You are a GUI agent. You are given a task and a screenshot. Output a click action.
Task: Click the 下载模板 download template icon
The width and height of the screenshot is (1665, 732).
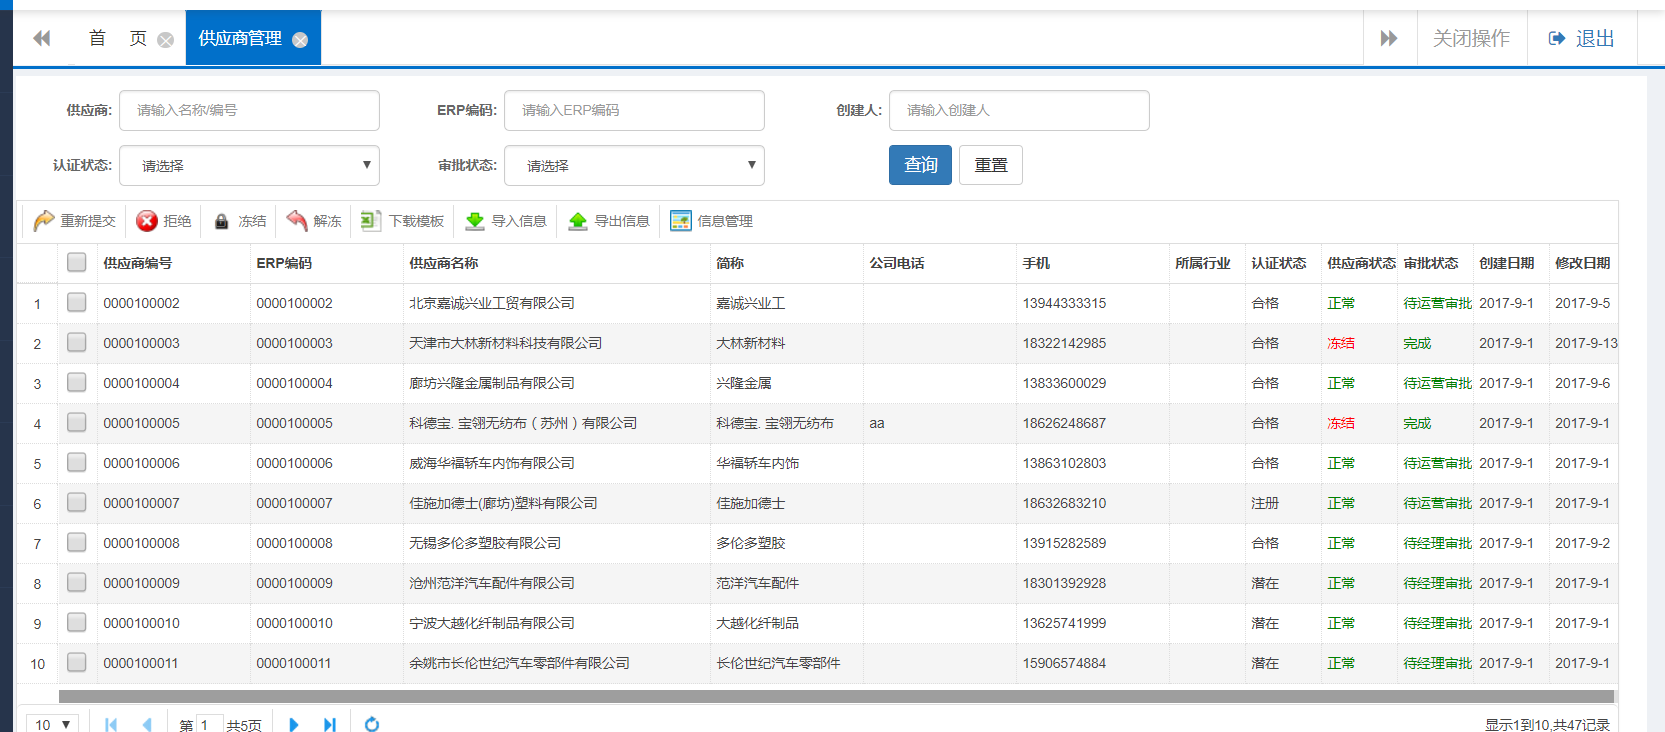[x=371, y=221]
